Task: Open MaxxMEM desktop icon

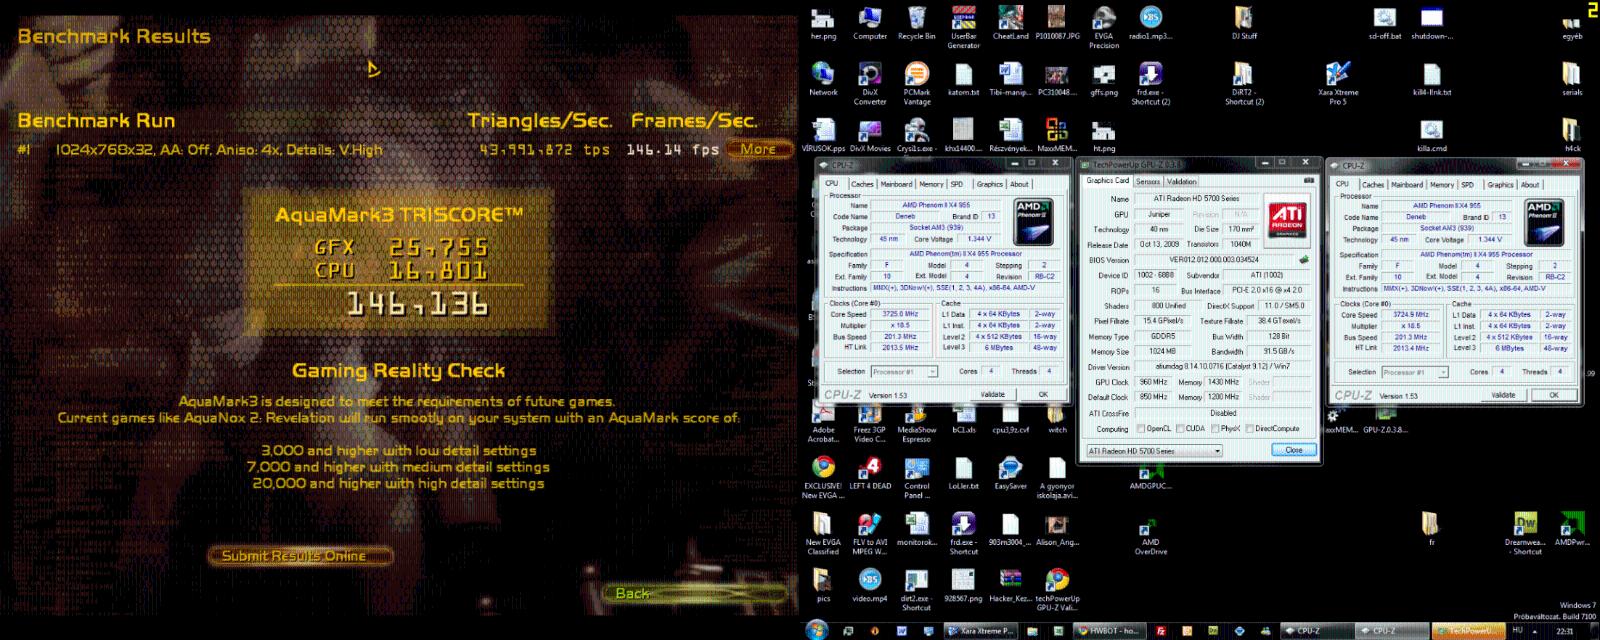Action: [x=1056, y=135]
